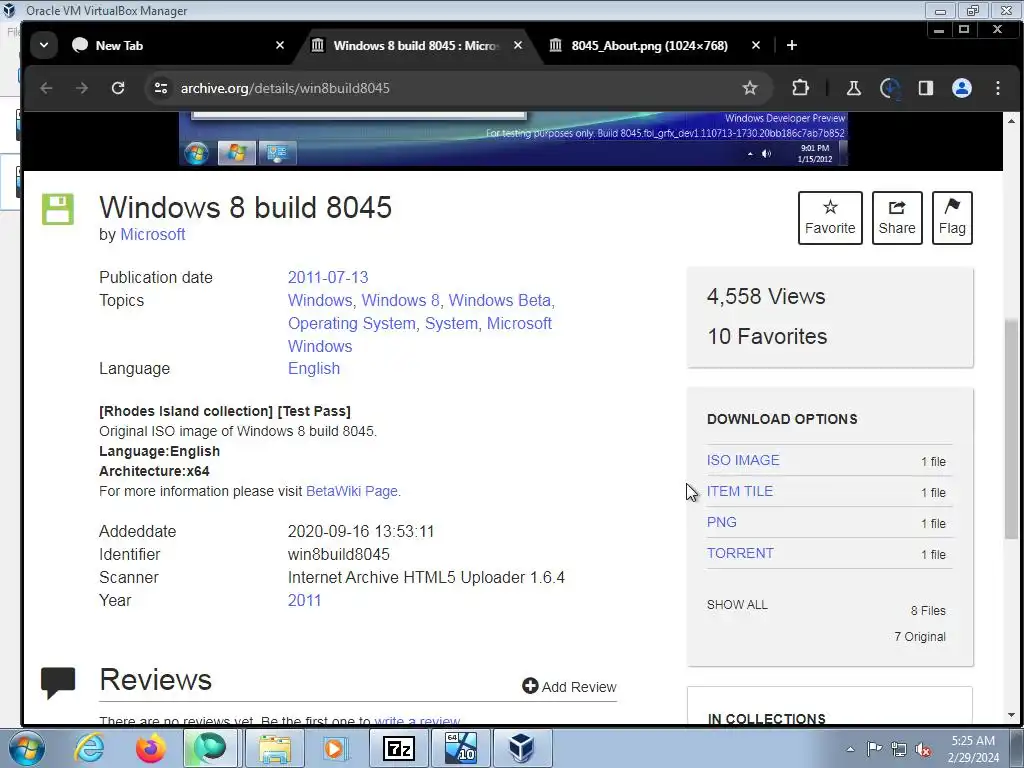1024x768 pixels.
Task: Toggle the browser side panel
Action: 925,88
